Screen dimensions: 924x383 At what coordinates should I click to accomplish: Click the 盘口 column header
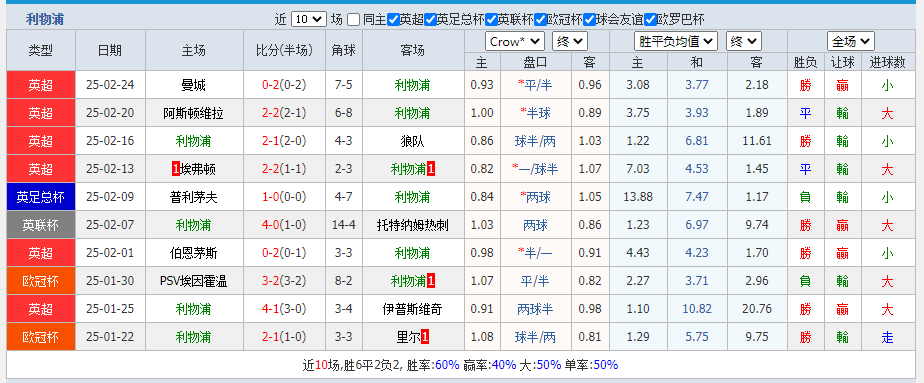(x=536, y=63)
